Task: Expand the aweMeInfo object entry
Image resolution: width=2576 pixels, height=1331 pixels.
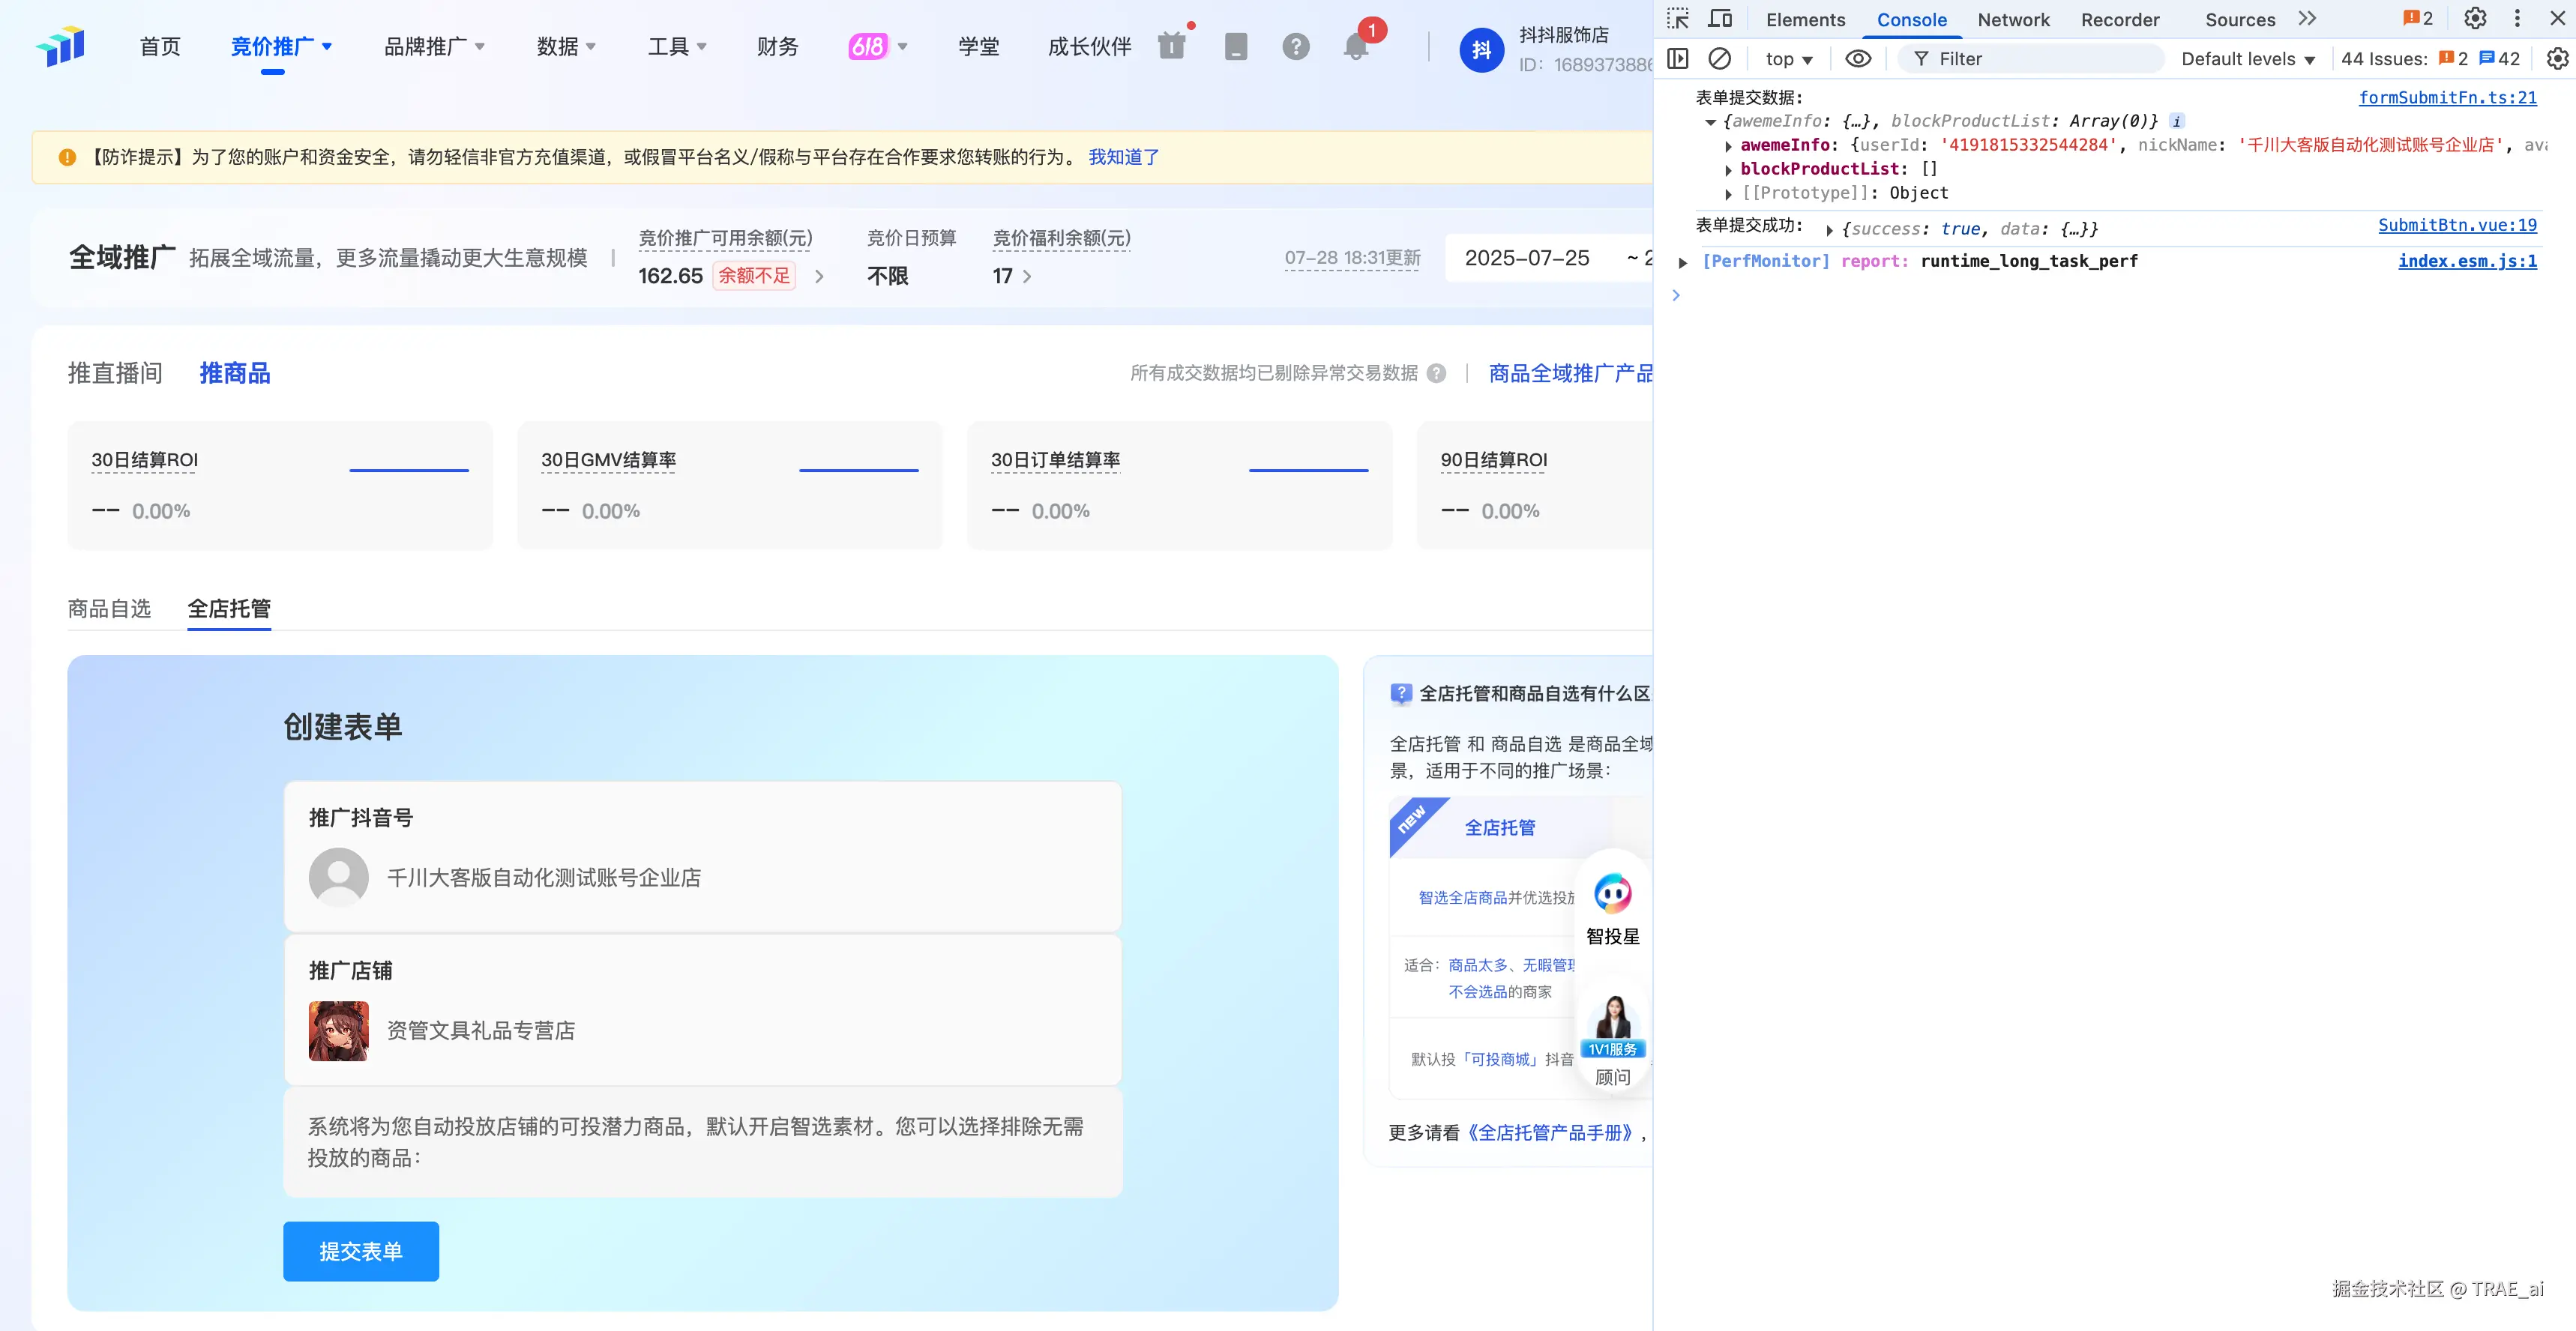Action: pyautogui.click(x=1729, y=146)
